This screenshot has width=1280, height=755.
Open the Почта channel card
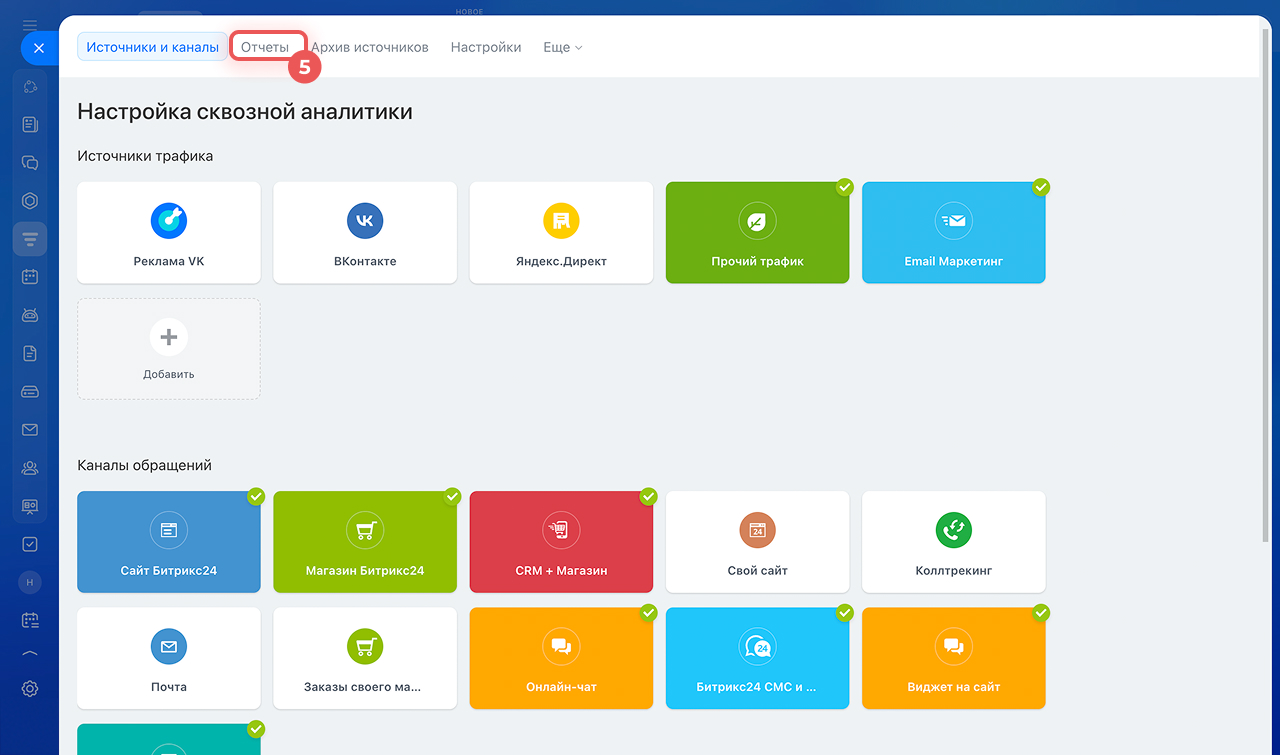[169, 658]
